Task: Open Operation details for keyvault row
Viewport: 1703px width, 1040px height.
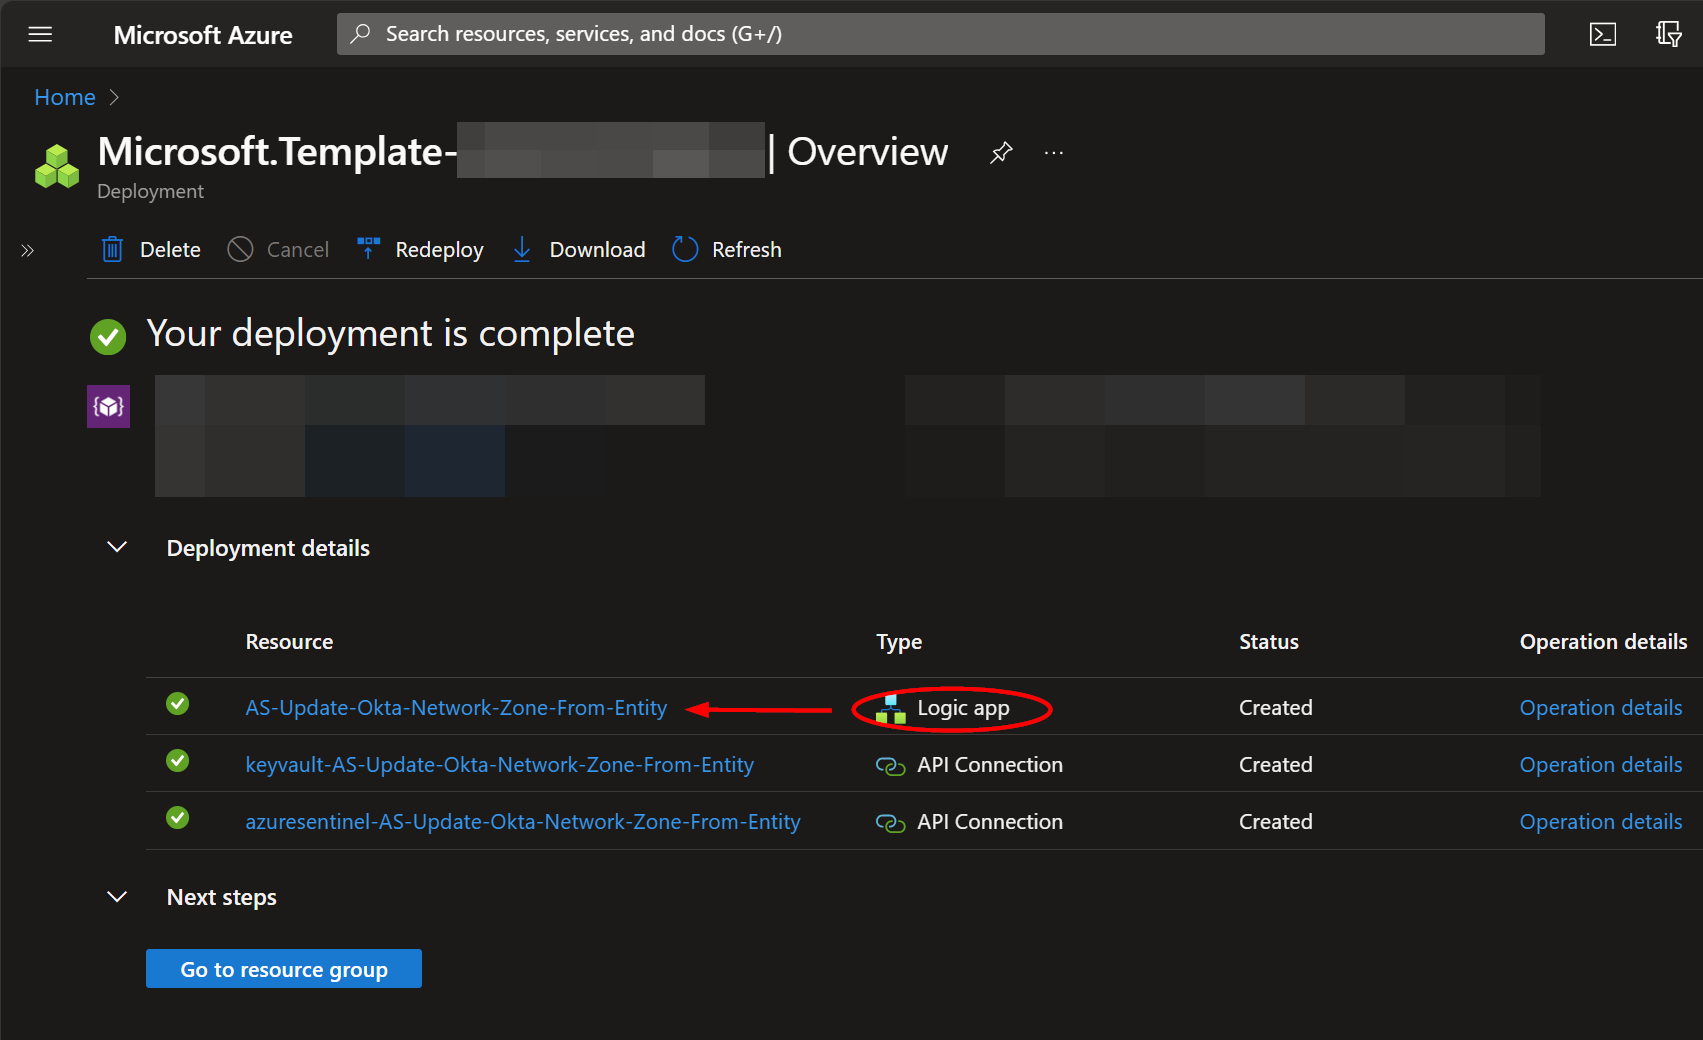Action: click(x=1601, y=765)
